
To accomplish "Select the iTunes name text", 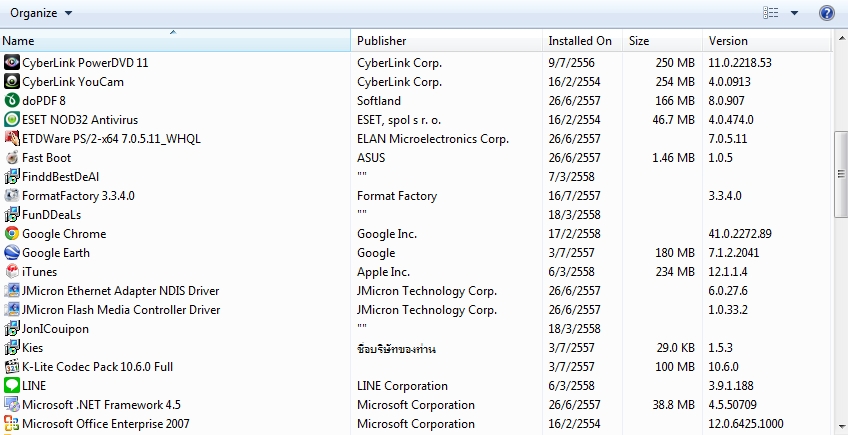I will (39, 272).
